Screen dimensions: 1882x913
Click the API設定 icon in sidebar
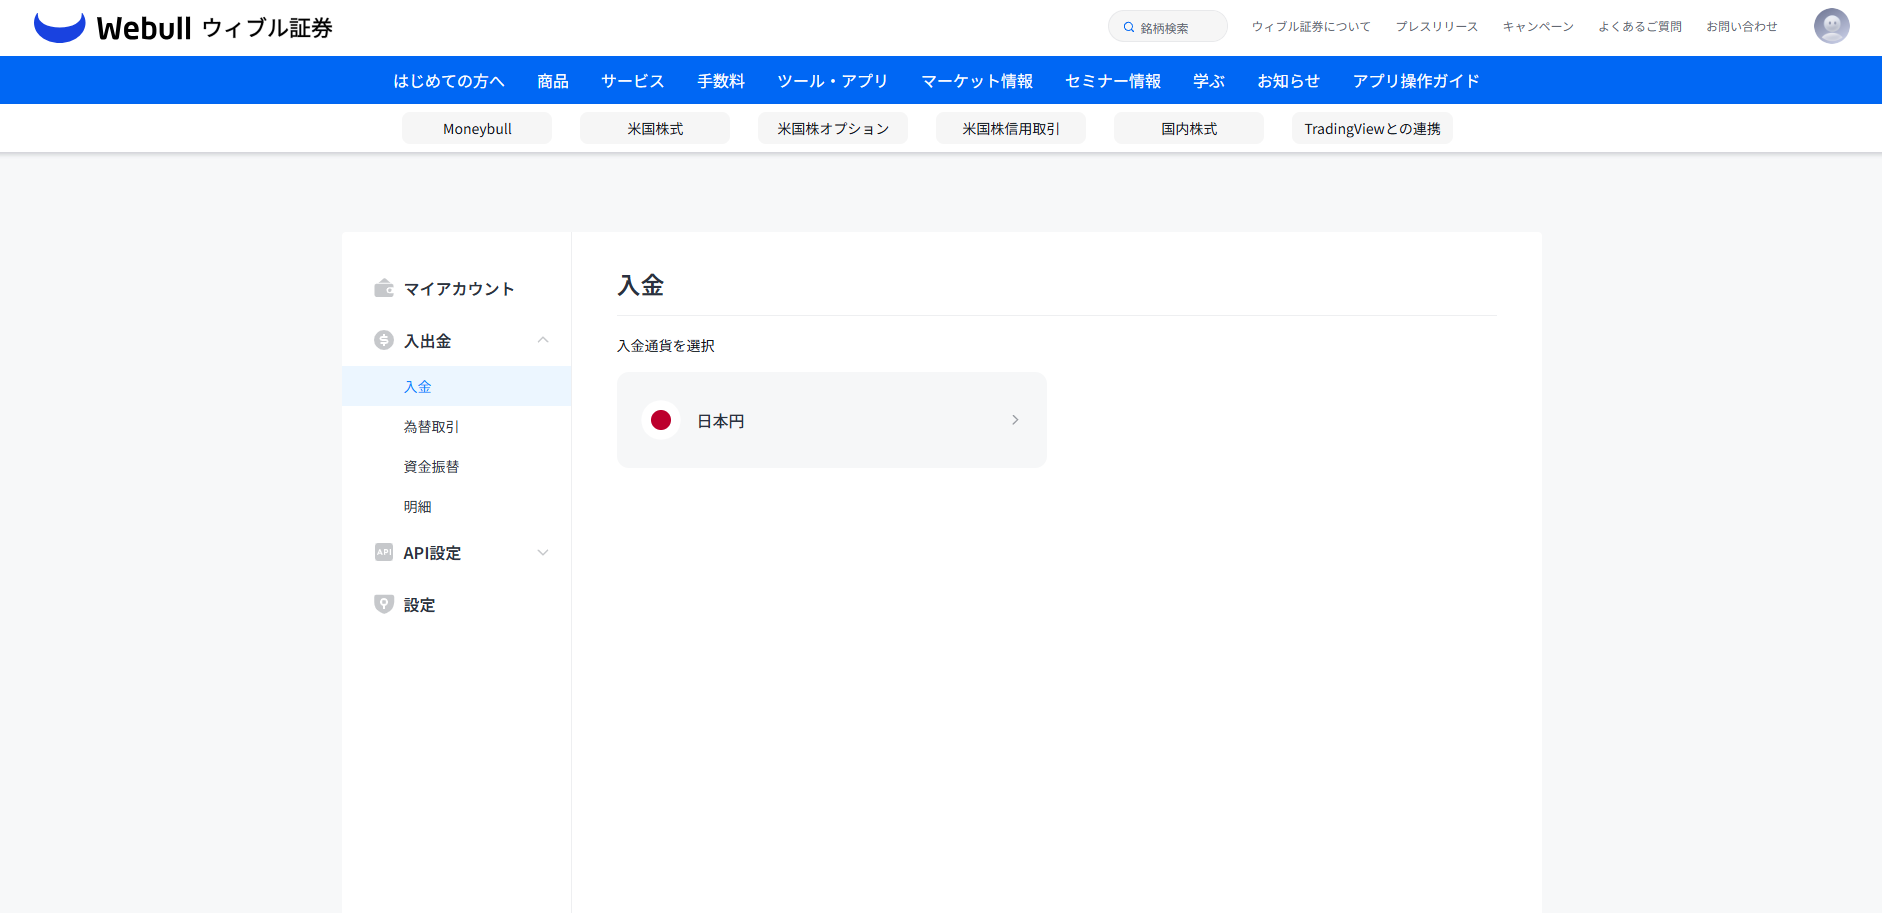(384, 553)
